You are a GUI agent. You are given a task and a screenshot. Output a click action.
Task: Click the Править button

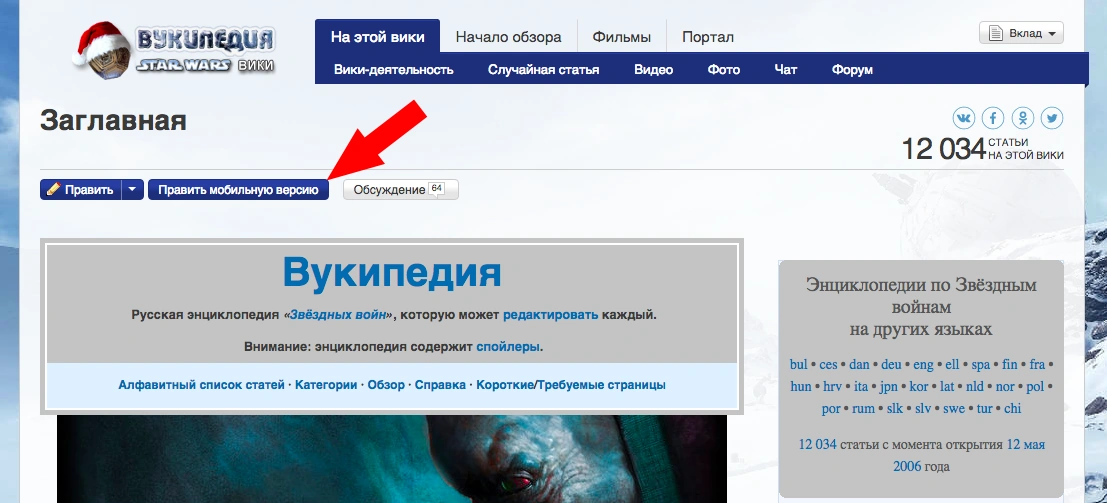coord(81,189)
